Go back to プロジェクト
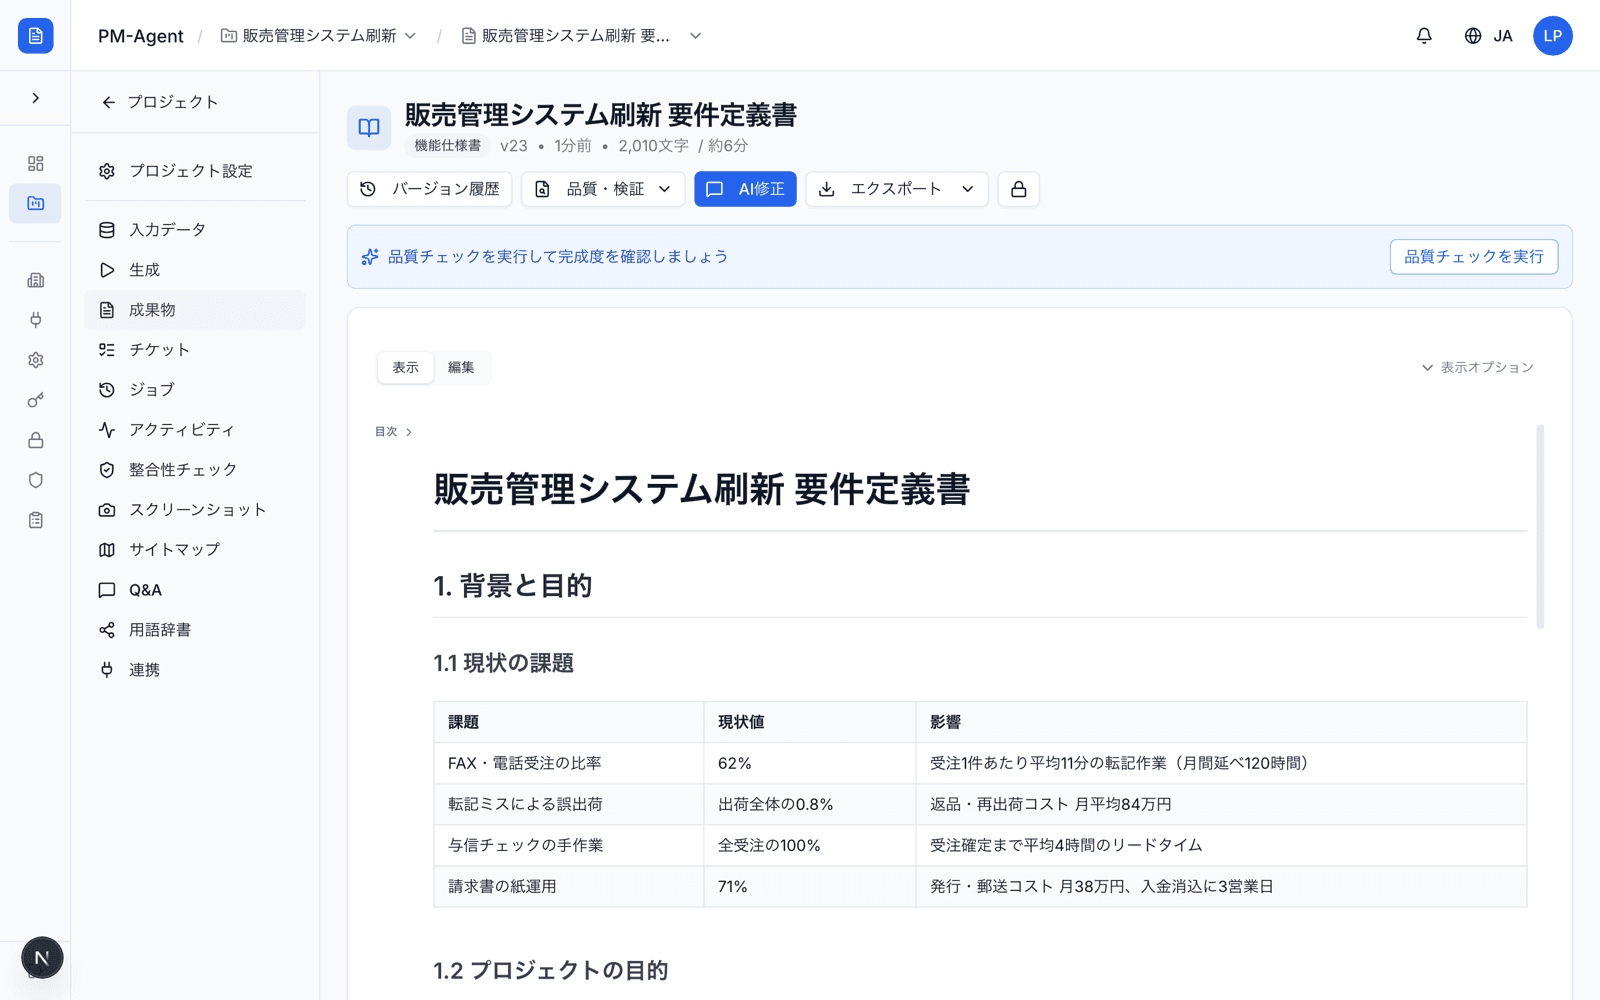 [x=160, y=102]
